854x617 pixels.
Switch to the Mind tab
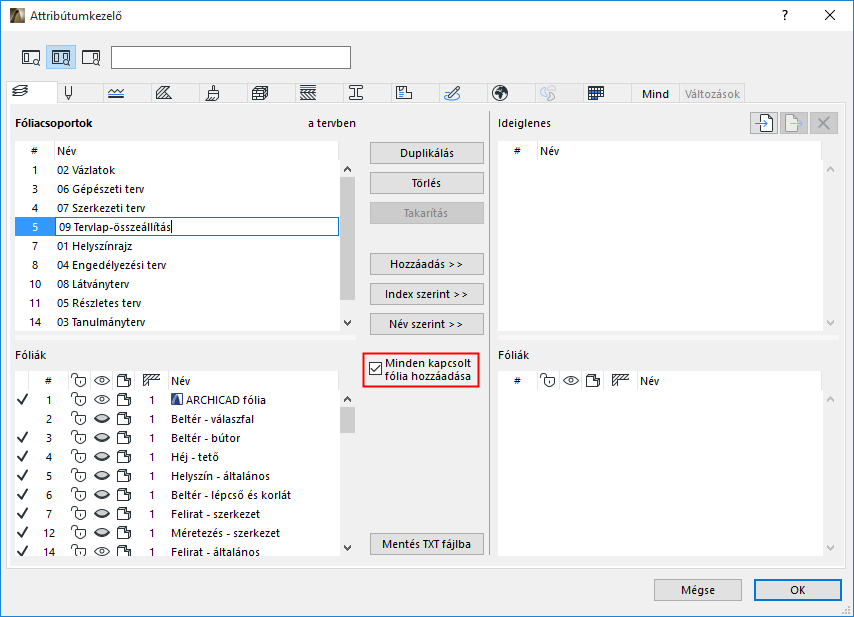[655, 94]
